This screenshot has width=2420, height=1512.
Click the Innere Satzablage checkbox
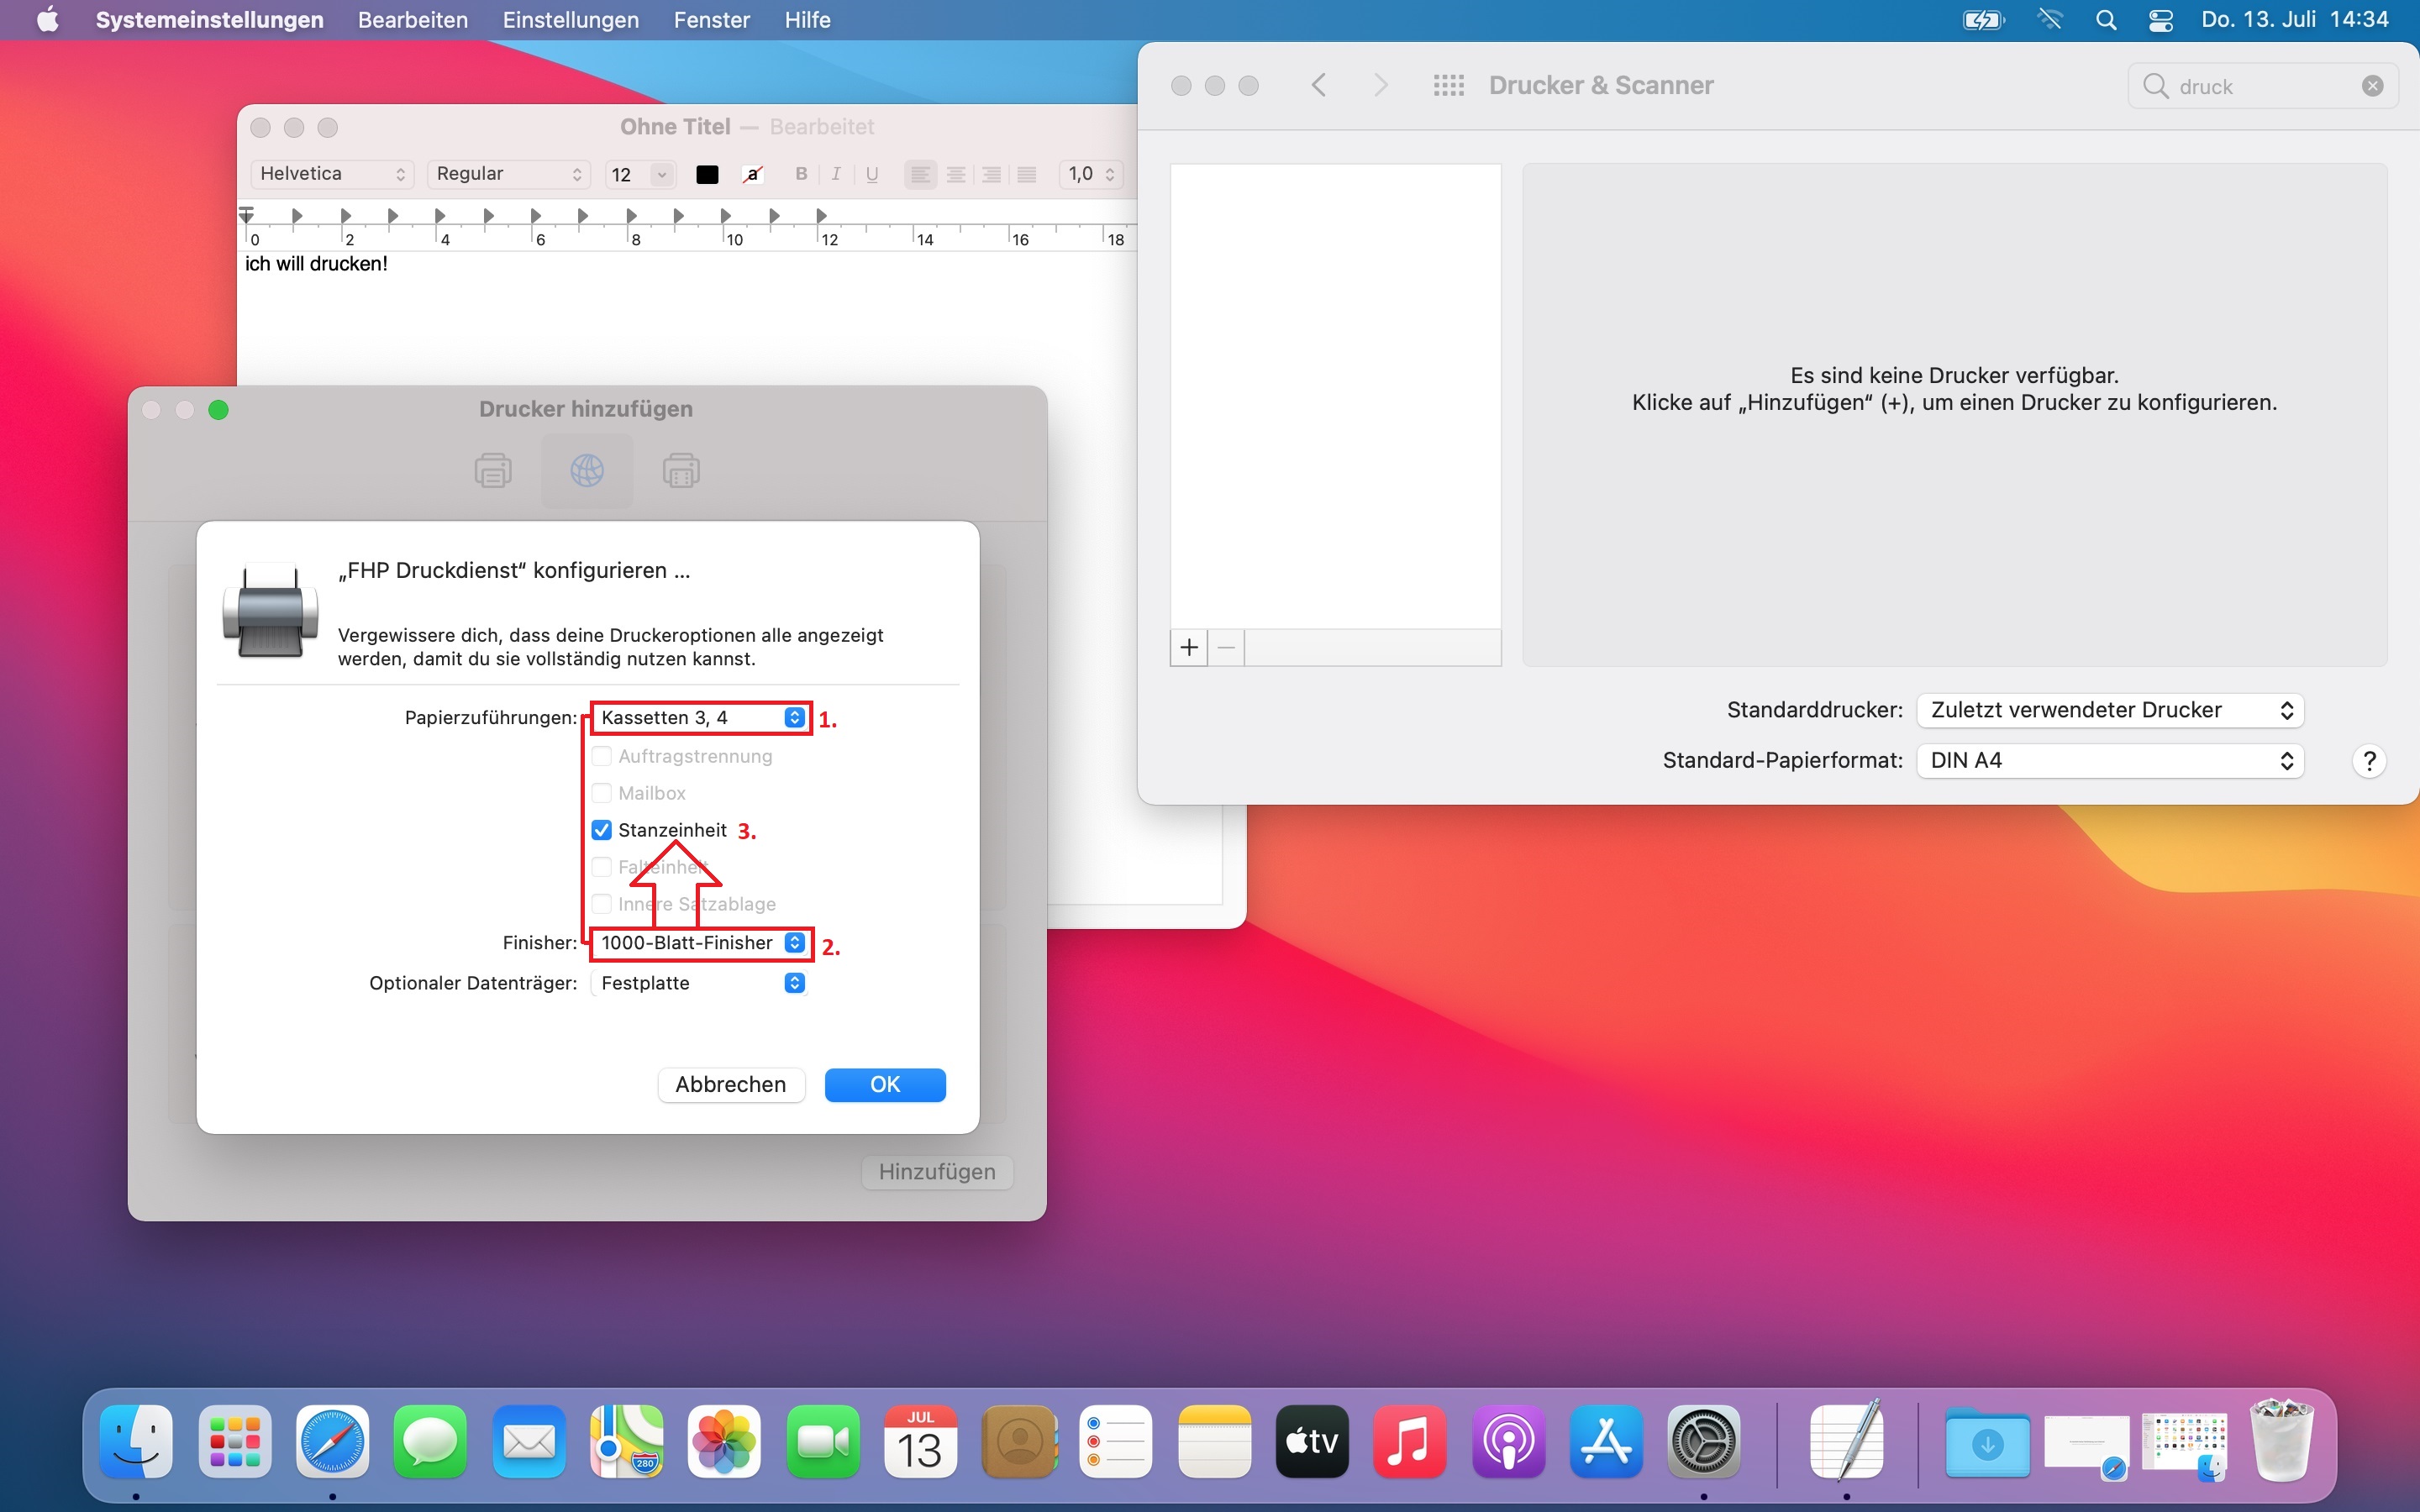(601, 904)
